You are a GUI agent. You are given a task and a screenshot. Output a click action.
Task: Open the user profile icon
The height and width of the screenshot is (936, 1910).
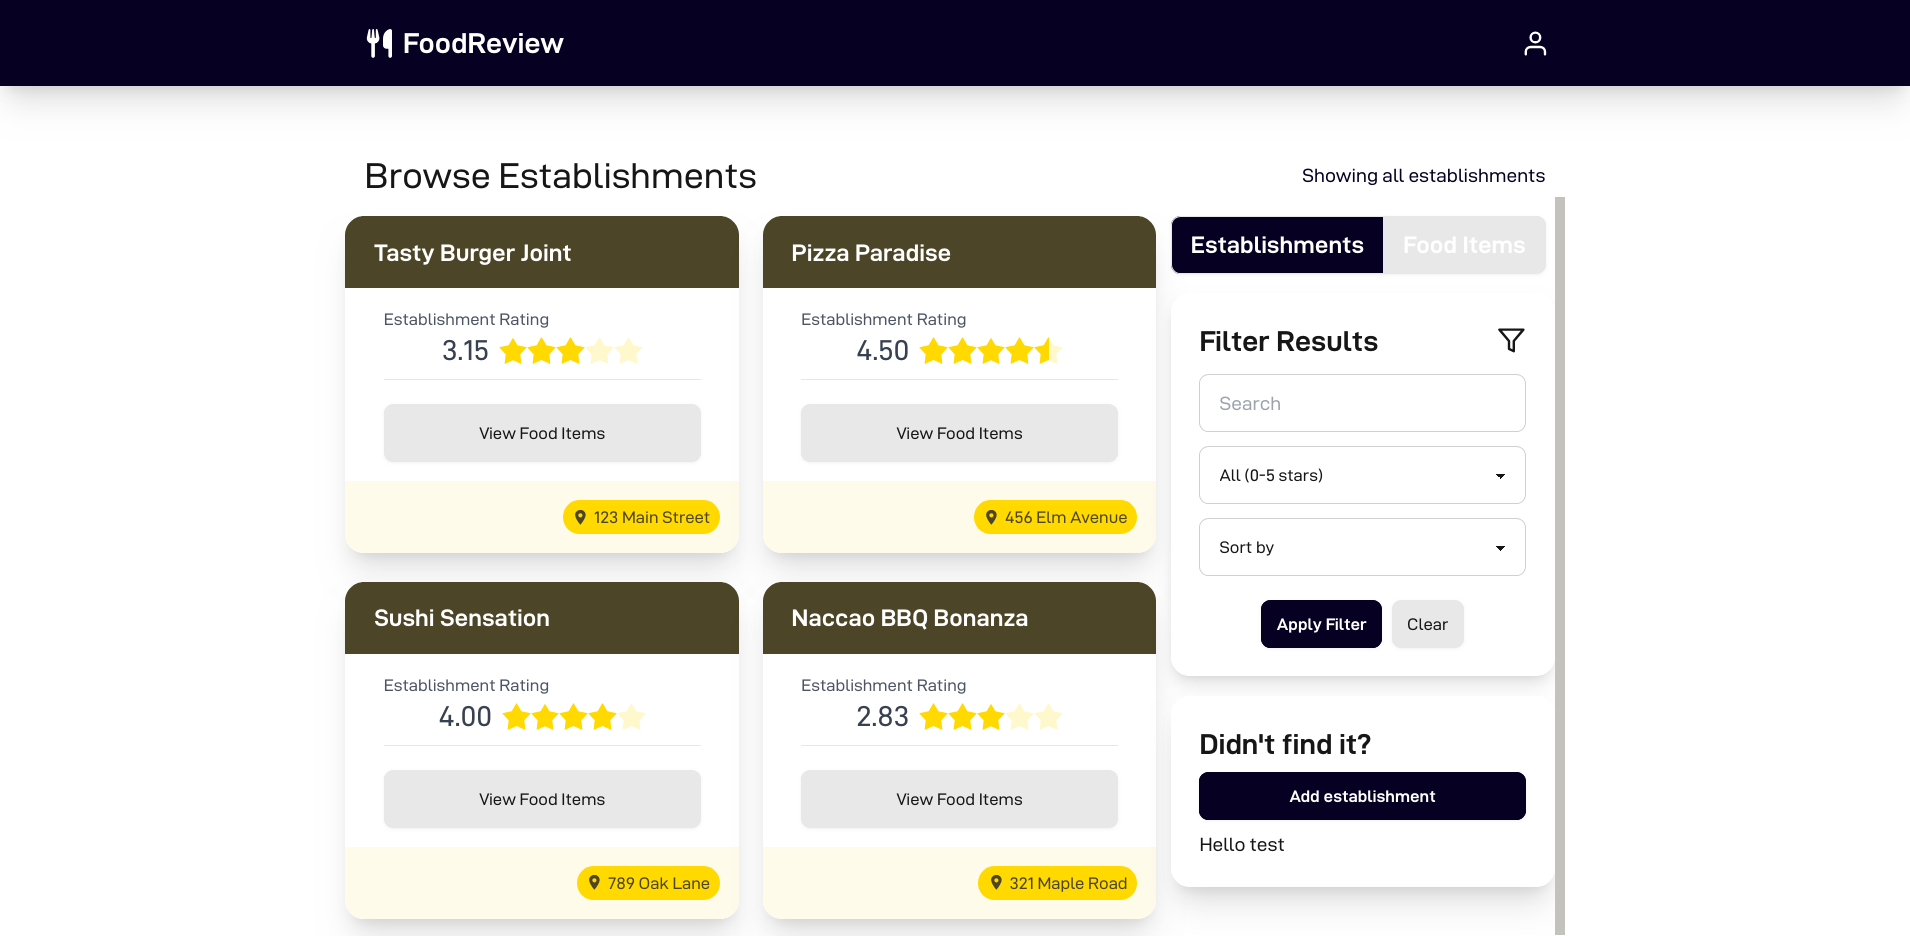[1535, 42]
